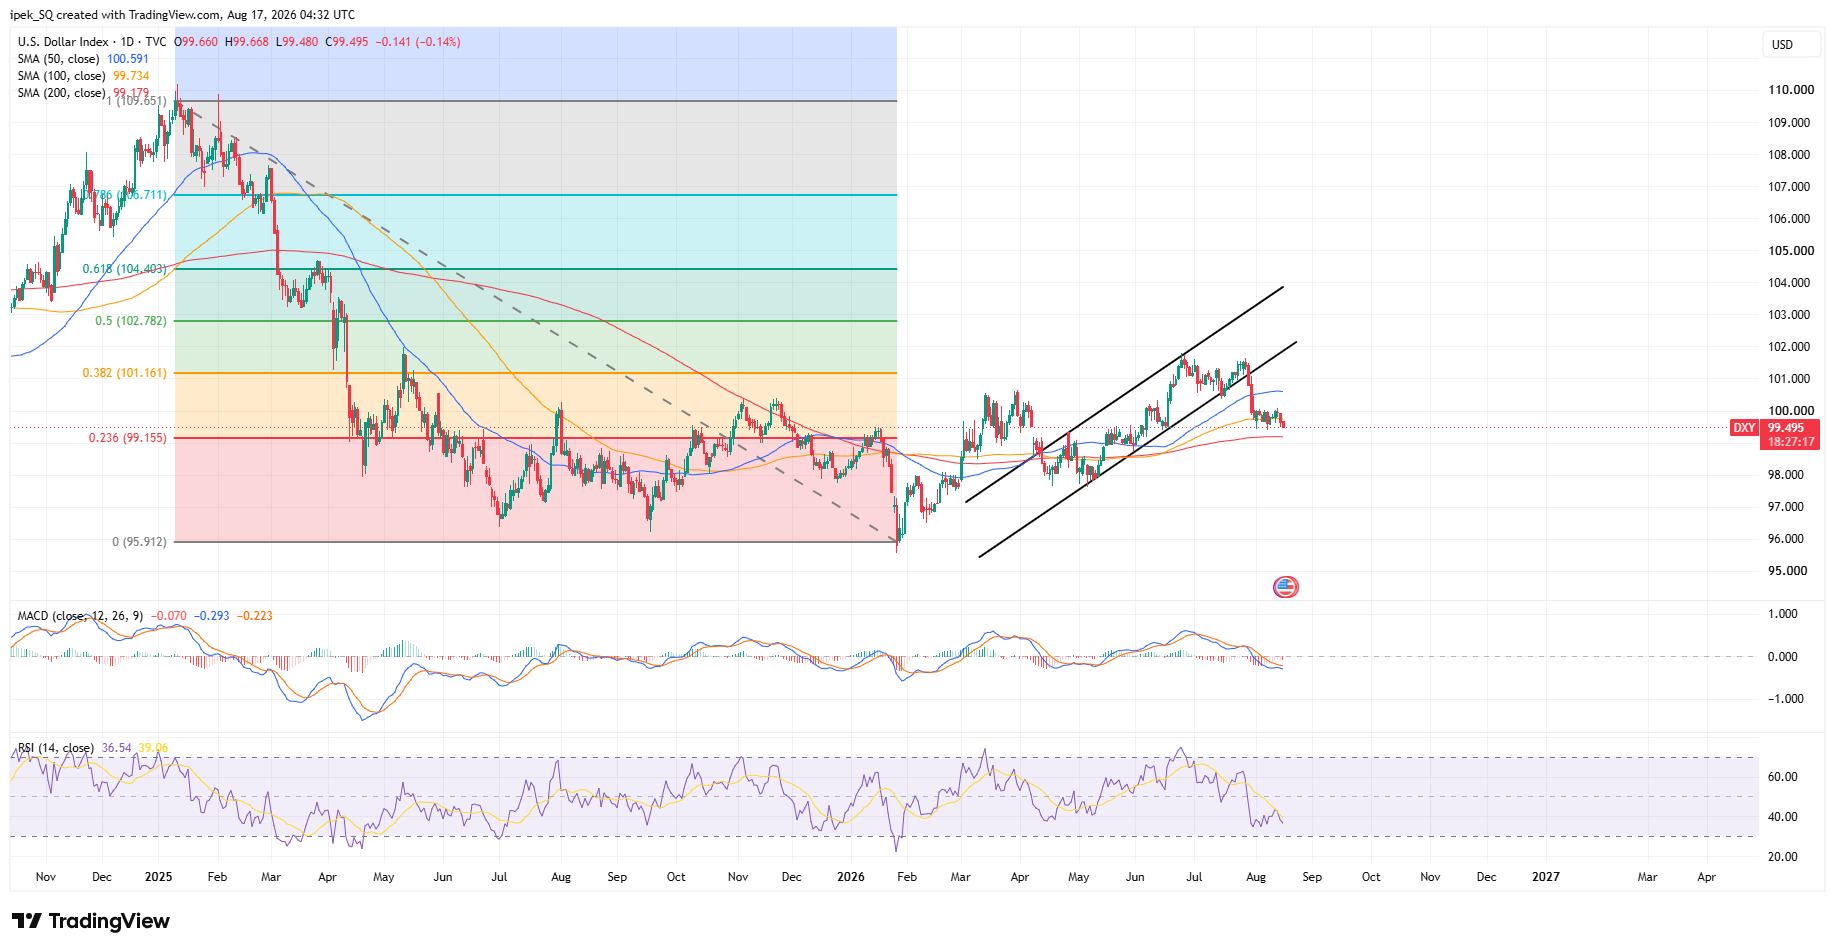Click the chart attribution text with ipek_SQ
This screenshot has height=951, width=1835.
[x=182, y=15]
